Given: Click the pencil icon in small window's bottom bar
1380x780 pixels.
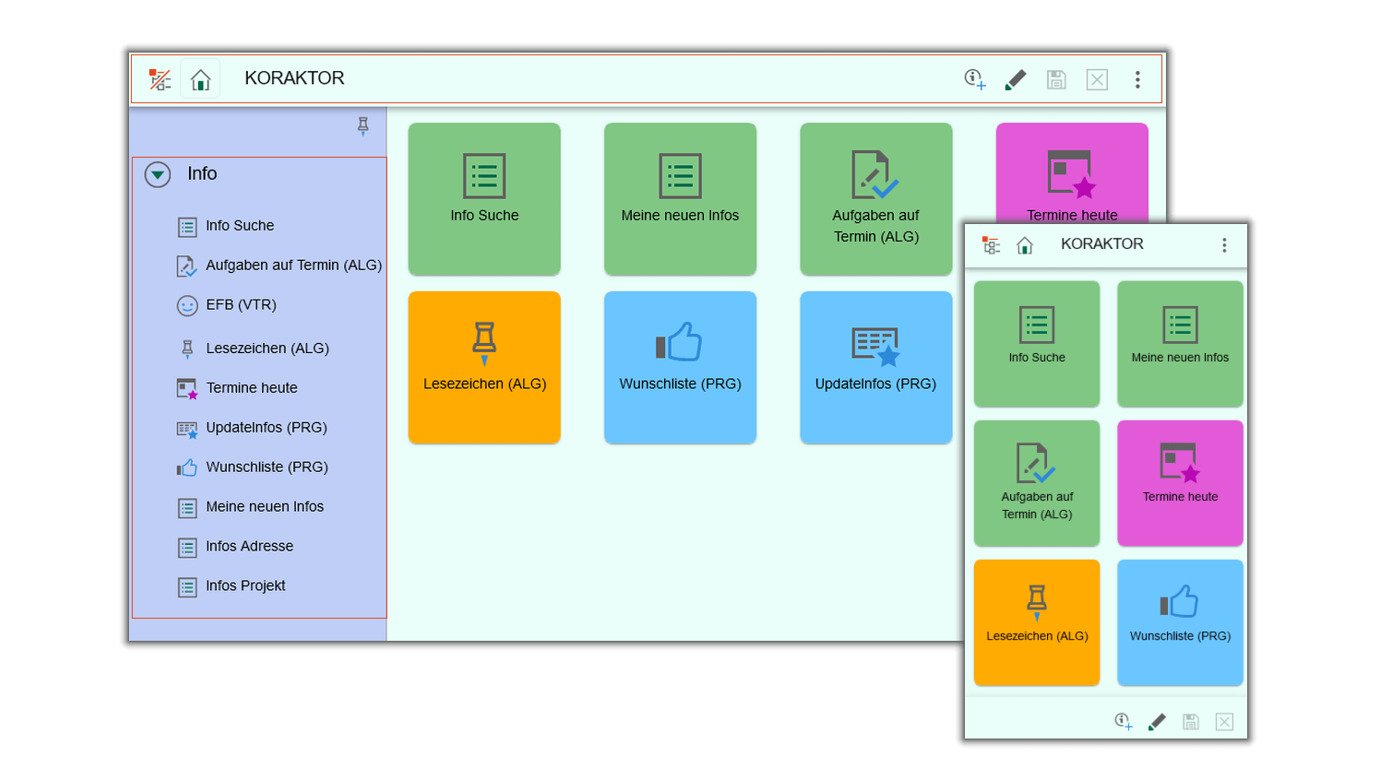Looking at the screenshot, I should [1157, 722].
